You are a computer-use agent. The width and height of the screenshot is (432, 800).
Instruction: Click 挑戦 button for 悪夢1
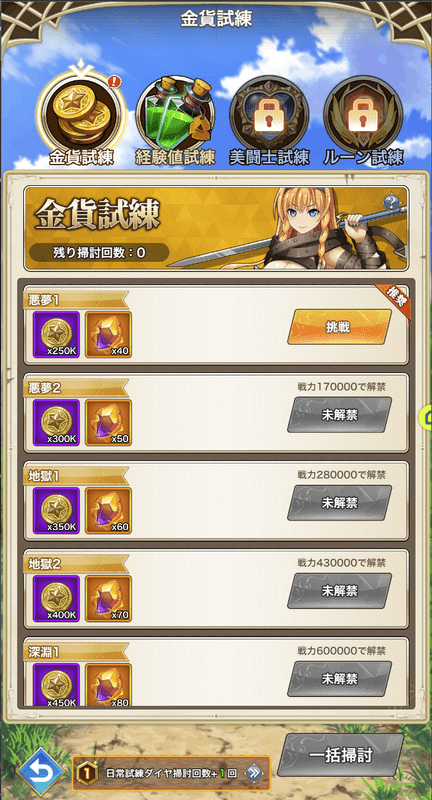pyautogui.click(x=339, y=327)
